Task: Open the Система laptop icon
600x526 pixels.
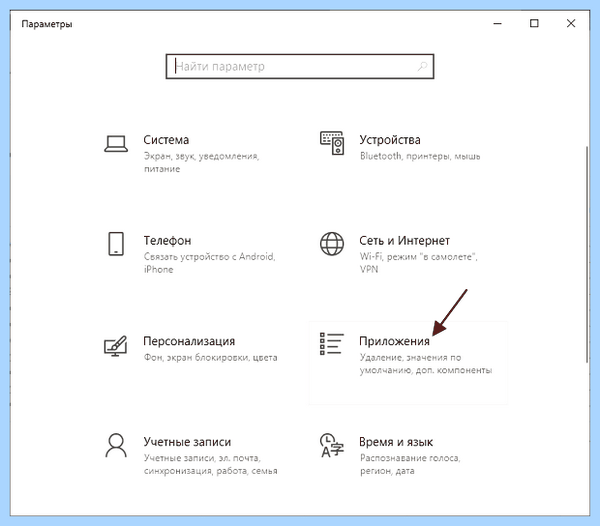Action: 116,144
